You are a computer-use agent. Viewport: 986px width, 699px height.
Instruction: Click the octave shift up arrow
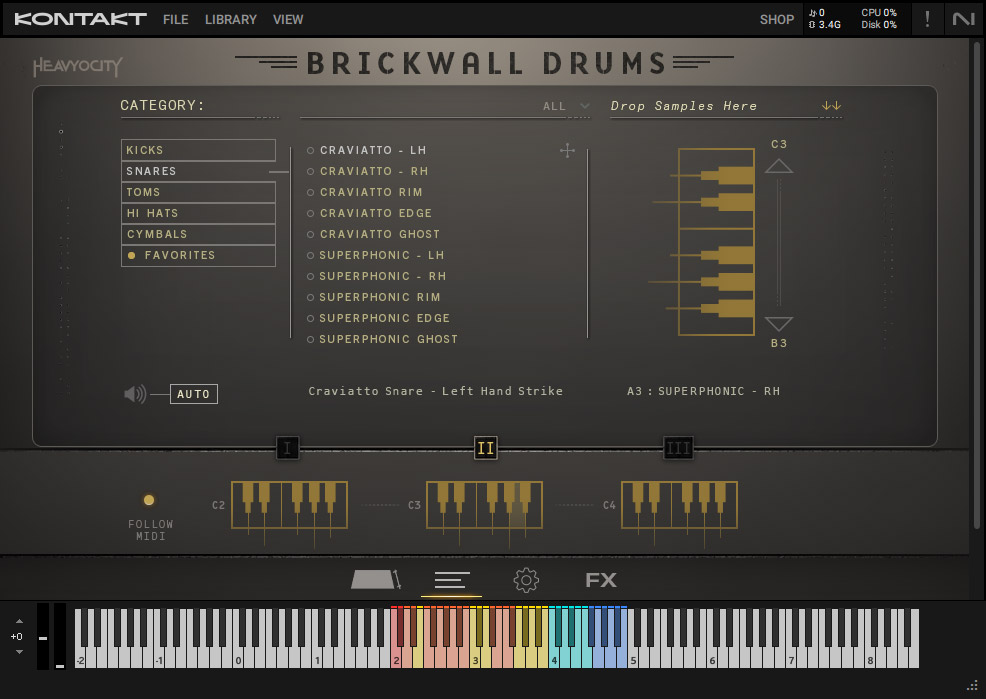(x=19, y=621)
